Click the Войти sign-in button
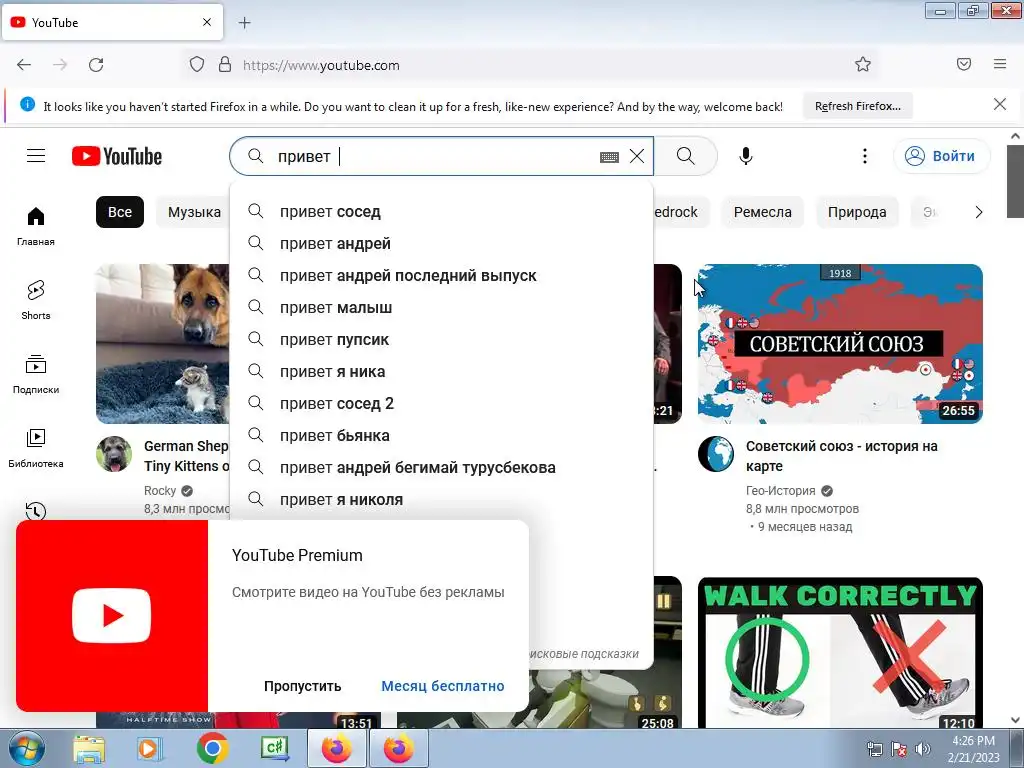The height and width of the screenshot is (768, 1024). point(941,156)
